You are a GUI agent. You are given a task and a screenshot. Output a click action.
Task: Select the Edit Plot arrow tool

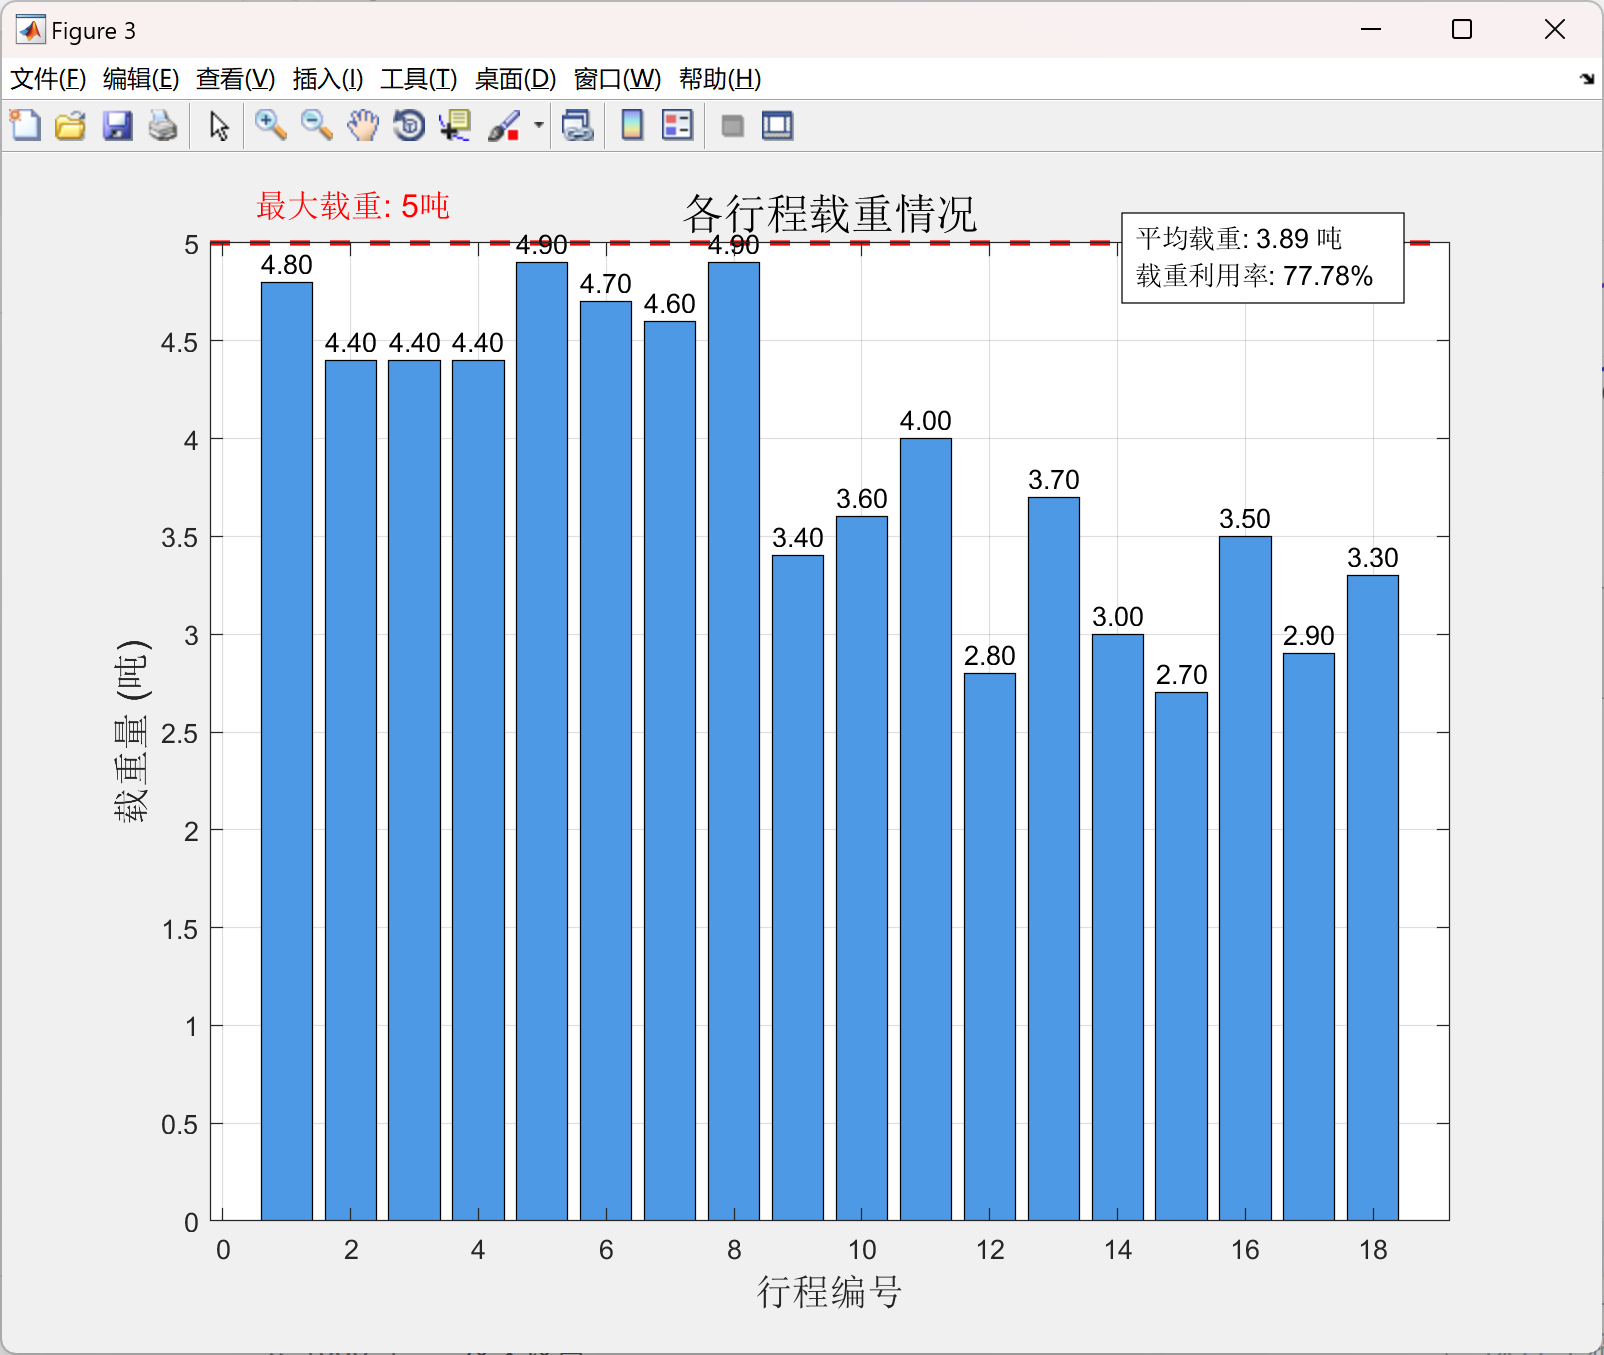tap(219, 125)
